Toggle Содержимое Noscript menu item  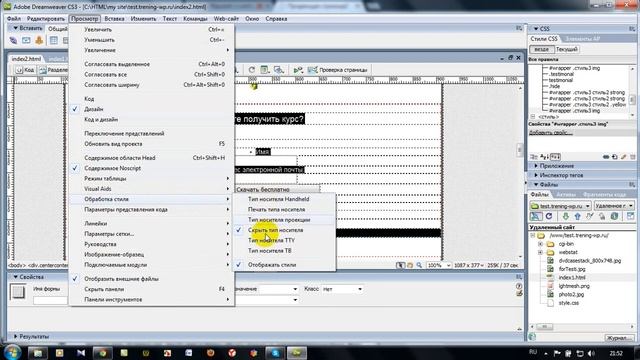coord(152,168)
